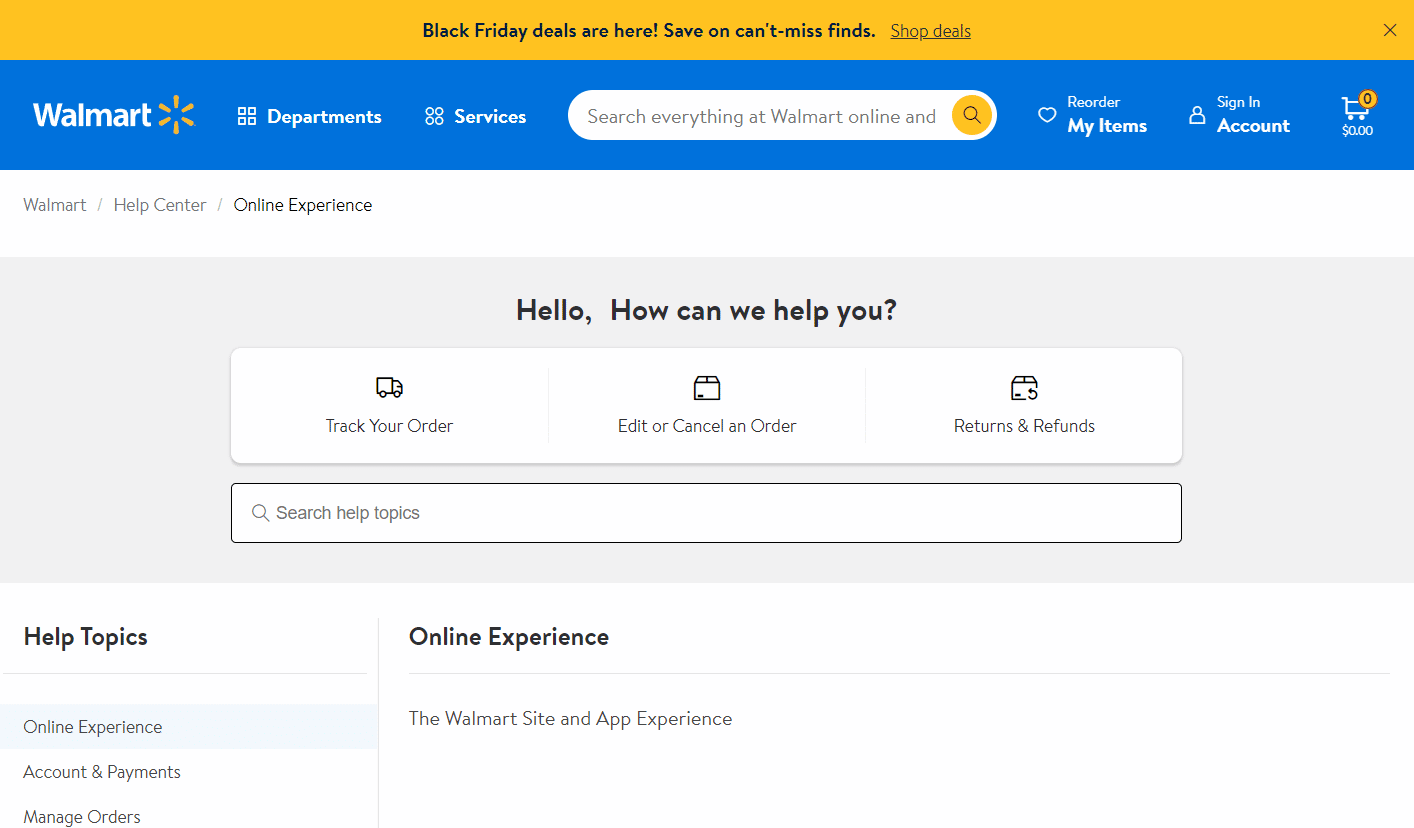Click the Search help topics field
Screen dimensions: 1414x828
click(x=706, y=512)
